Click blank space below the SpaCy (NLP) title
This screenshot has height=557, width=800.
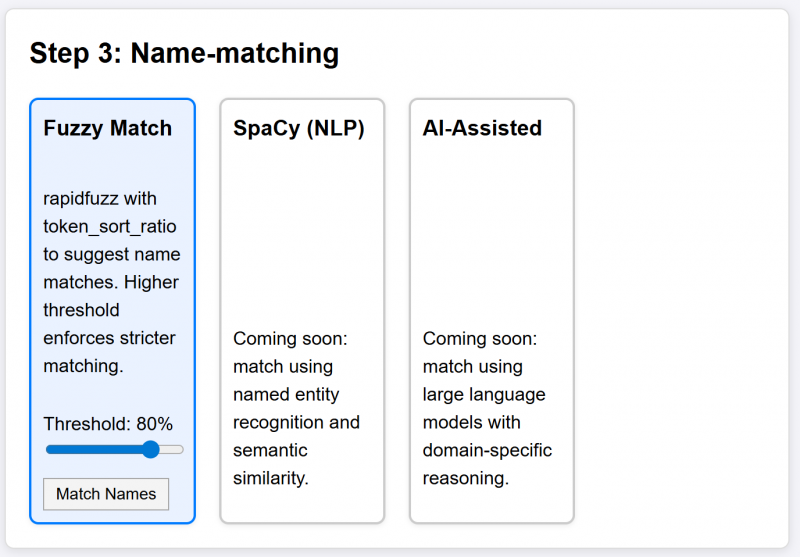click(301, 230)
